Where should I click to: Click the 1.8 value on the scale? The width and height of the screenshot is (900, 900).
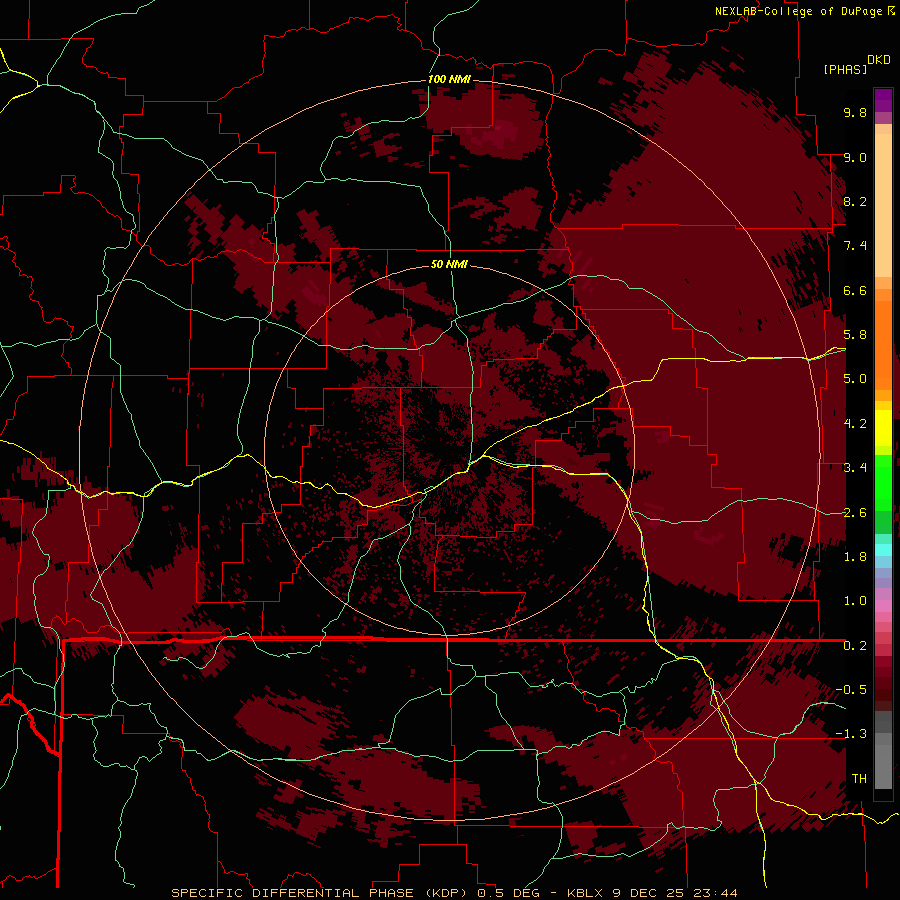(855, 557)
